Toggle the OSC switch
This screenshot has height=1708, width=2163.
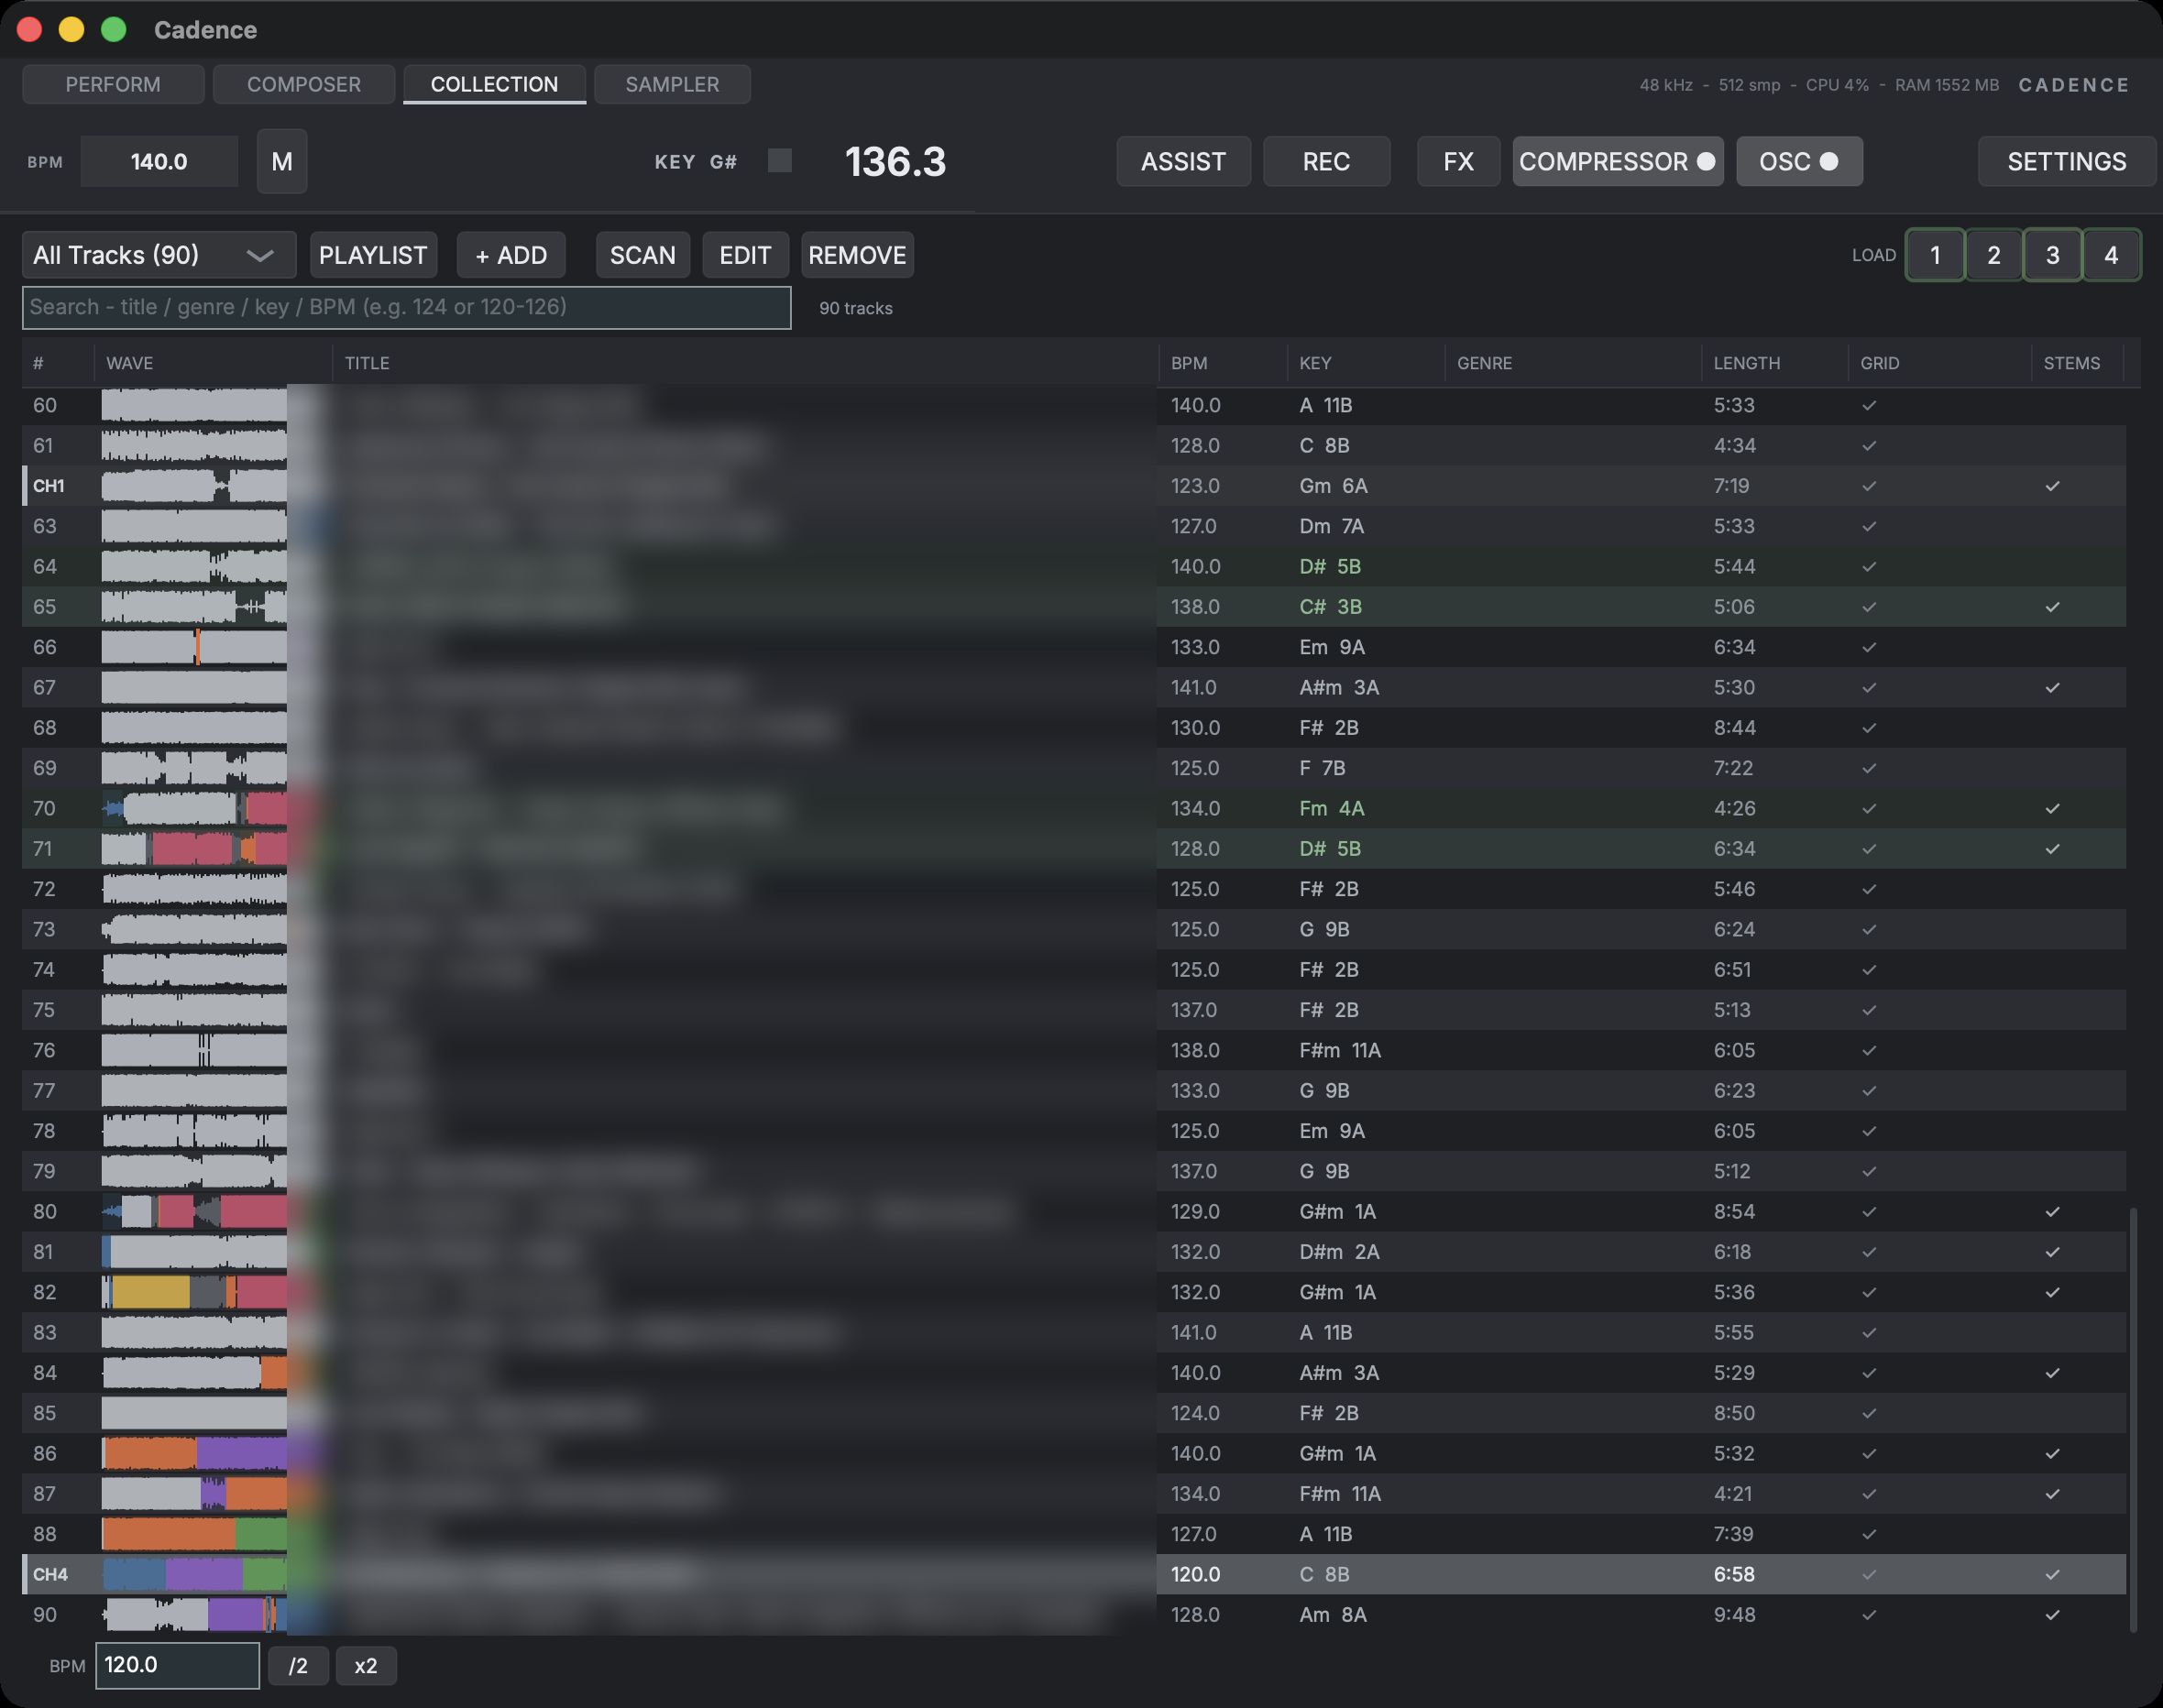[1798, 161]
